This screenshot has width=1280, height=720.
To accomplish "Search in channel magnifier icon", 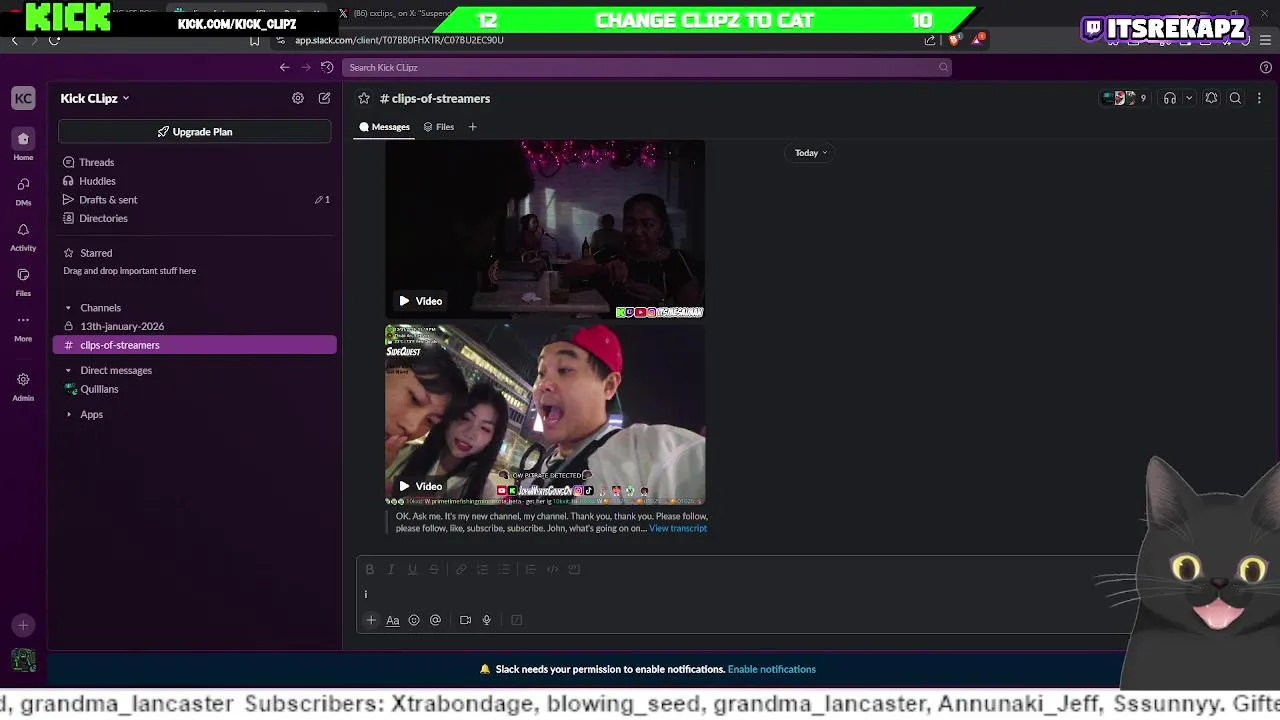I will 1235,98.
